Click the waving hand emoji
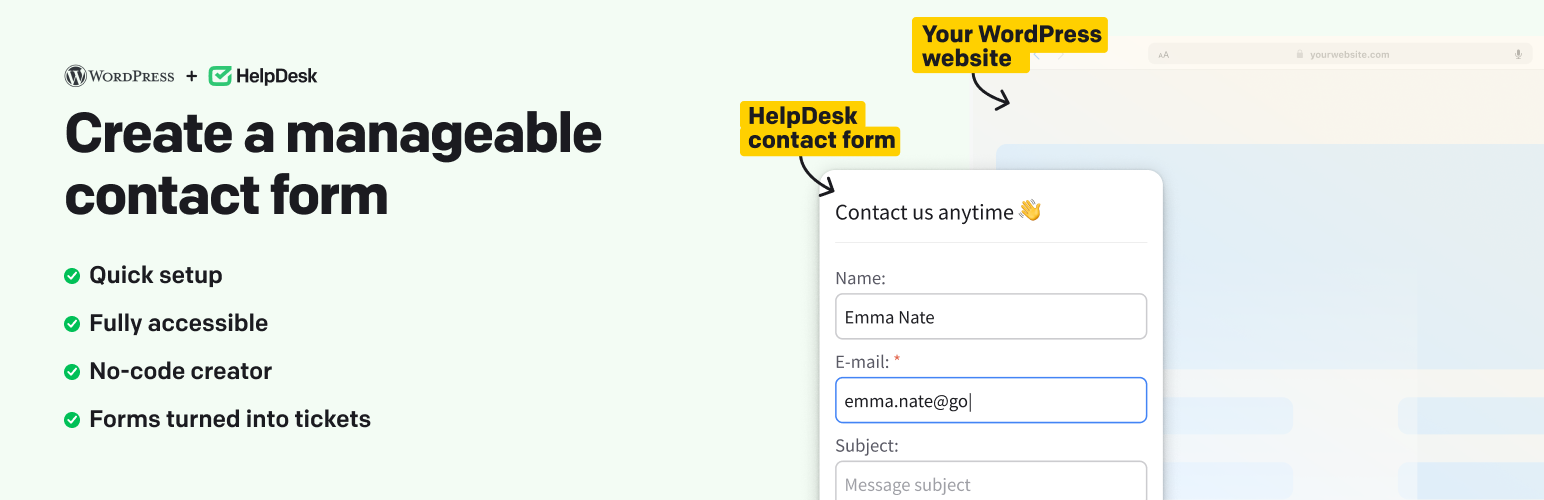1544x500 pixels. [x=1030, y=211]
